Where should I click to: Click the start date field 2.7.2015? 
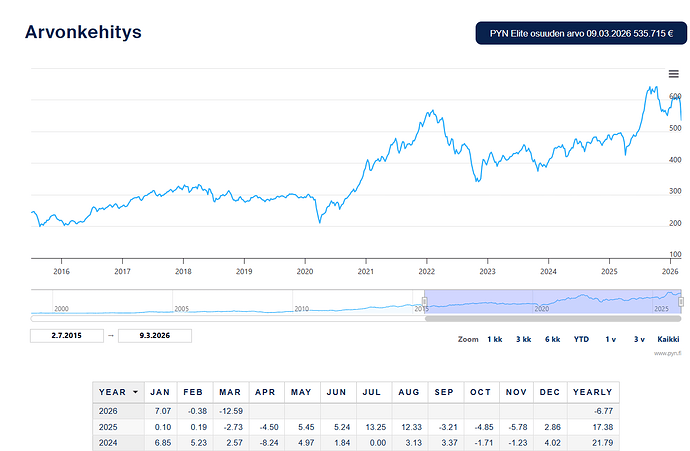67,336
